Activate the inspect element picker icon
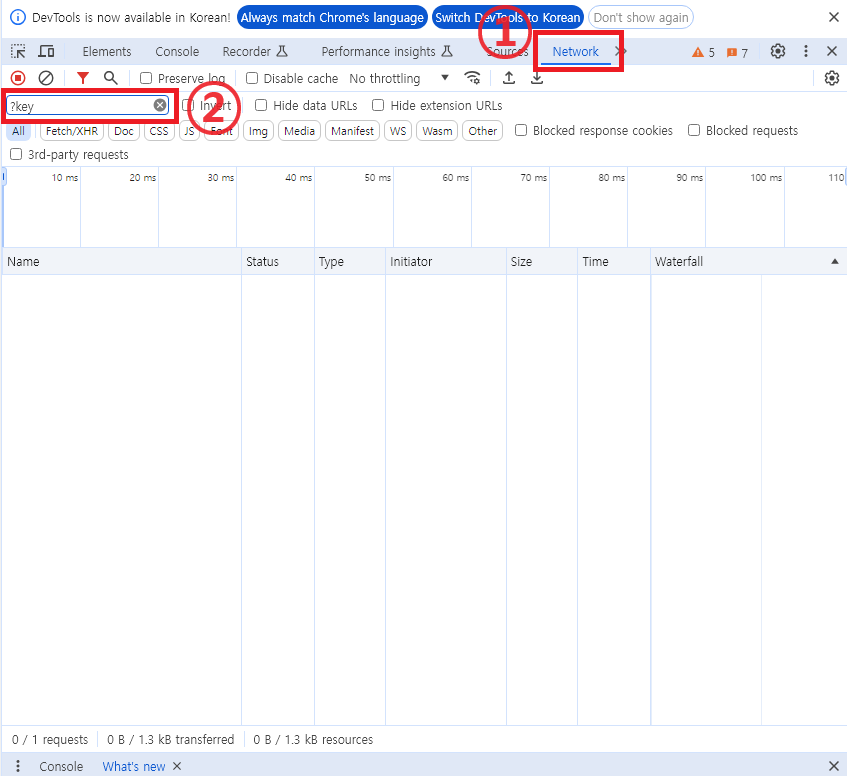 [x=18, y=51]
